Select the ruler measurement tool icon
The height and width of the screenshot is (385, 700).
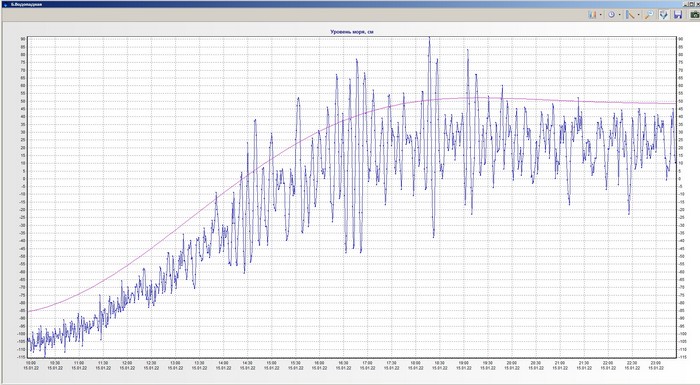(x=630, y=15)
